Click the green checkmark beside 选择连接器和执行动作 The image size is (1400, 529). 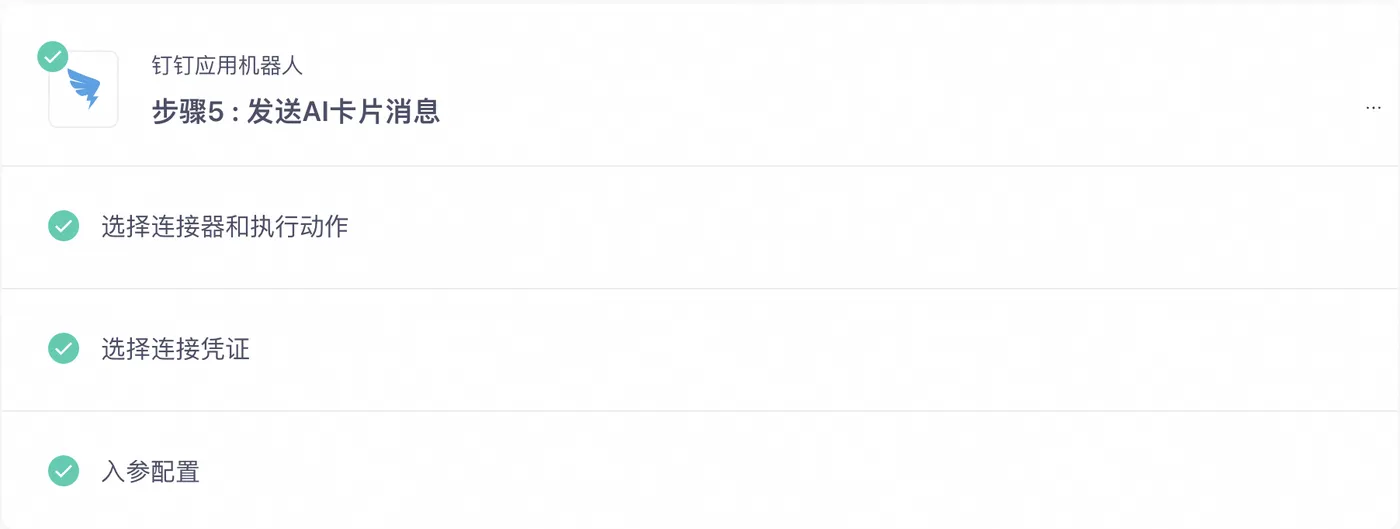64,226
